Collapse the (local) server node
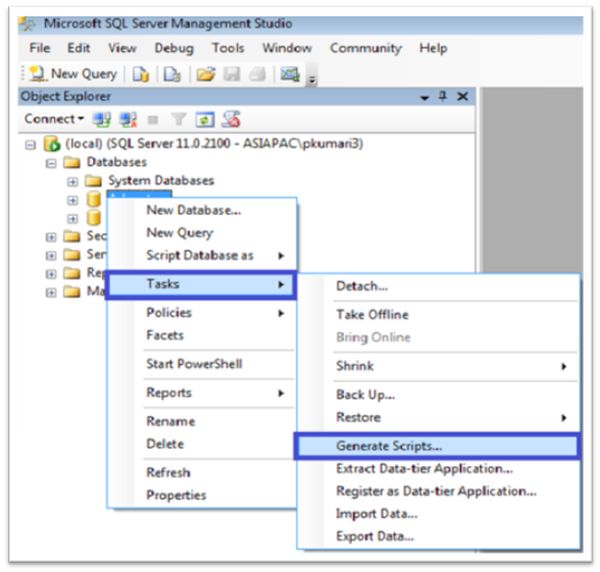This screenshot has height=572, width=600. coord(30,145)
